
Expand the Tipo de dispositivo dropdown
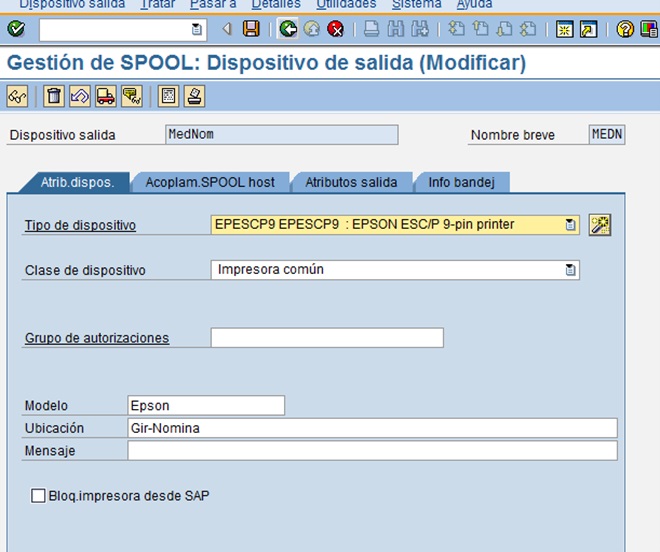coord(570,225)
